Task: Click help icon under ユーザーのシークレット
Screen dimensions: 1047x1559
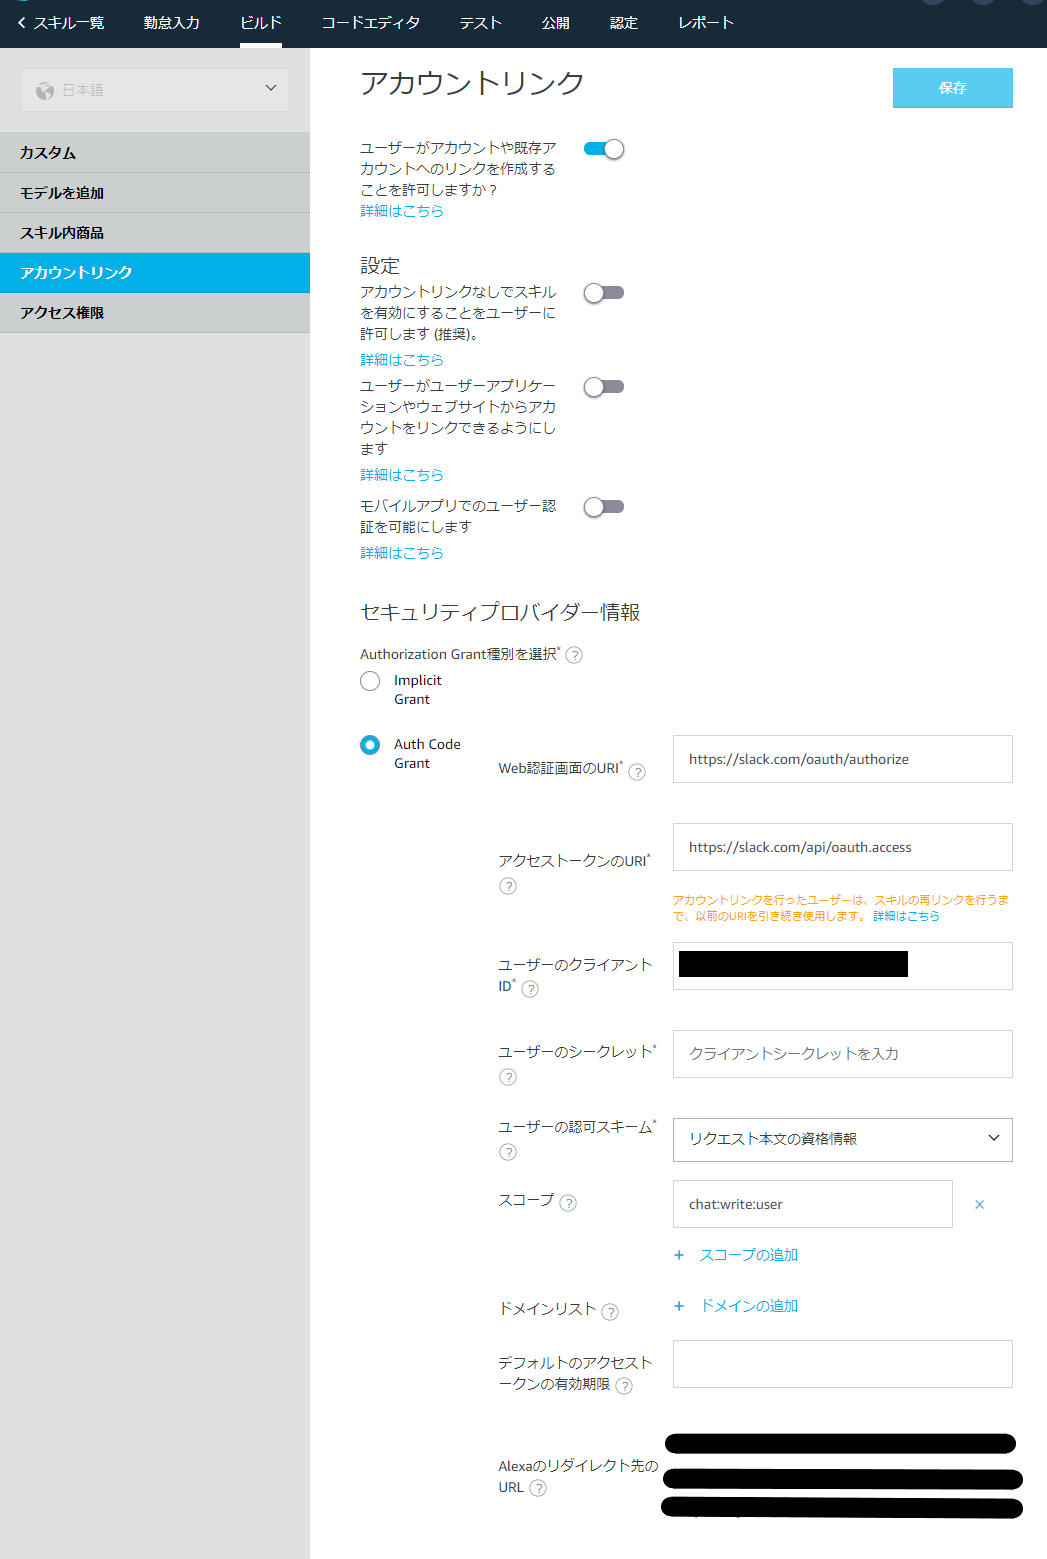Action: 508,1077
